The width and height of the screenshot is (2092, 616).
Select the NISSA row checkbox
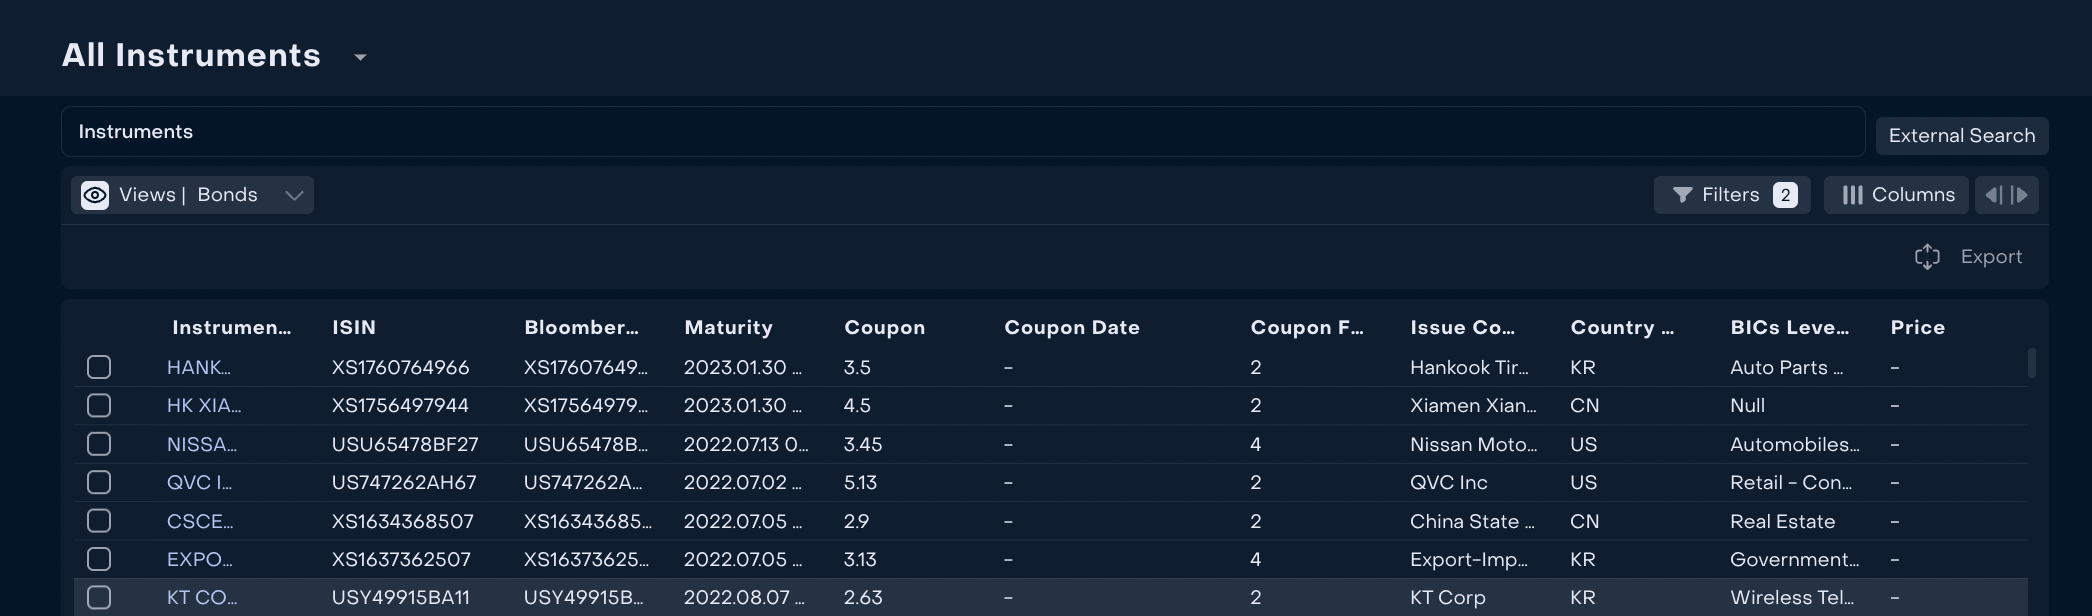99,444
